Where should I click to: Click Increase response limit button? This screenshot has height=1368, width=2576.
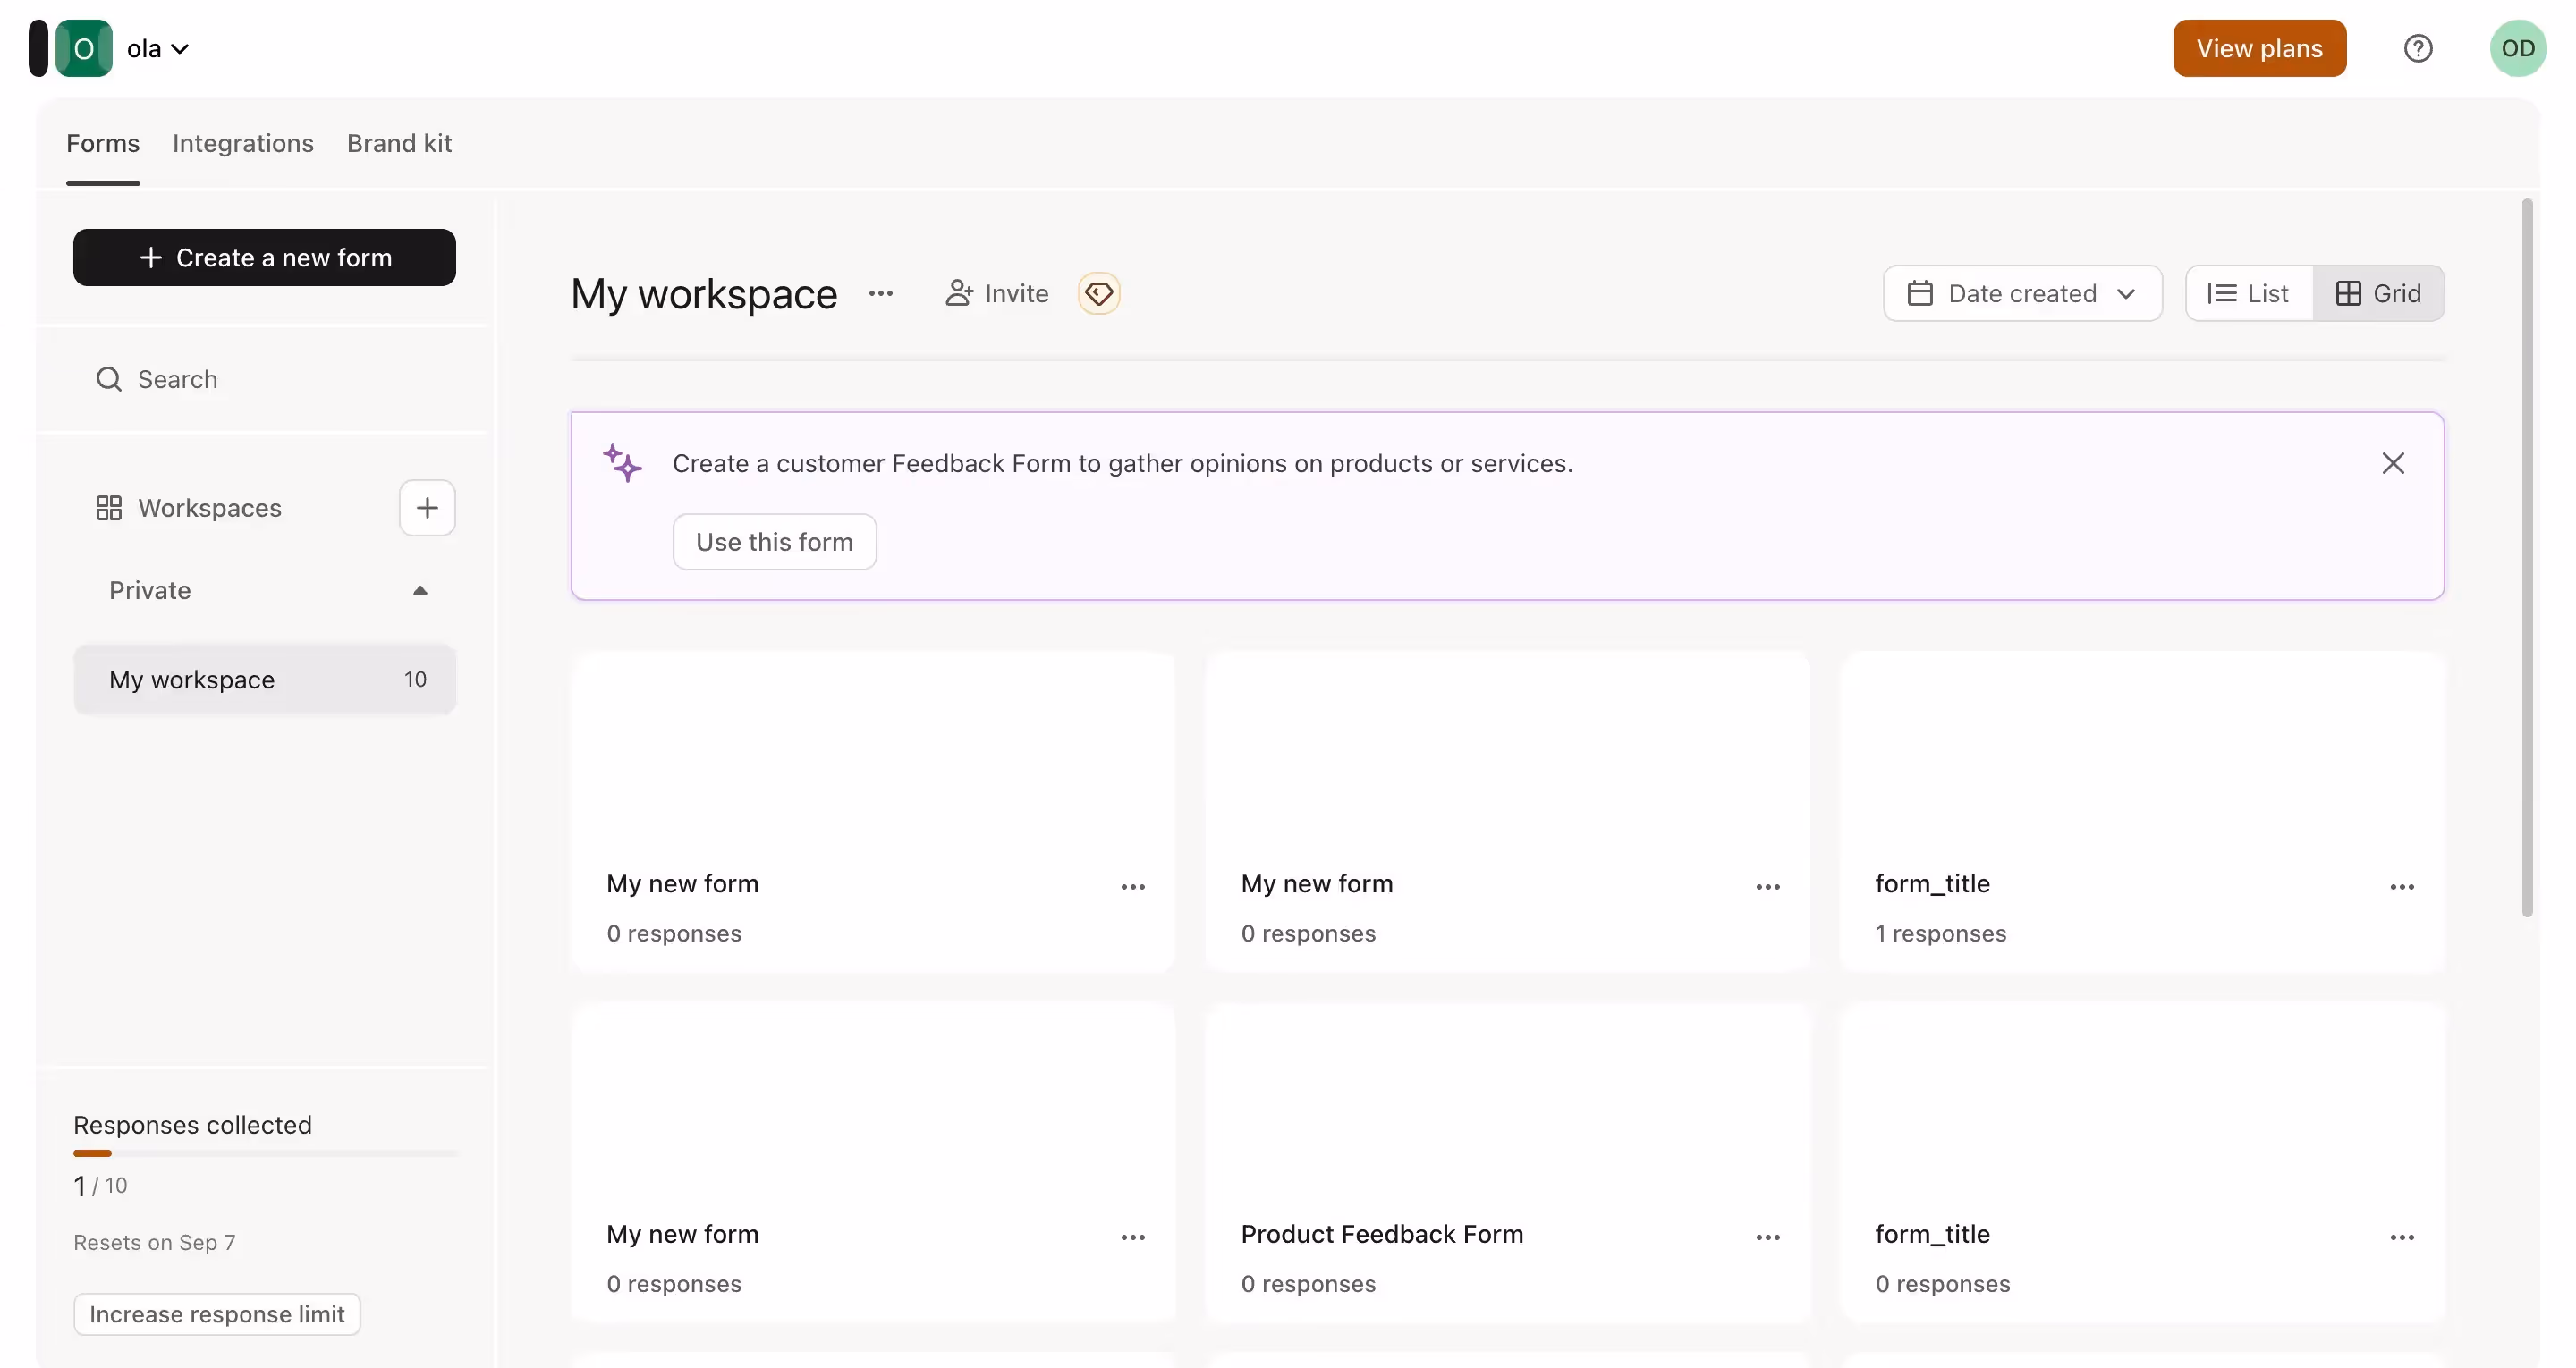(x=217, y=1314)
